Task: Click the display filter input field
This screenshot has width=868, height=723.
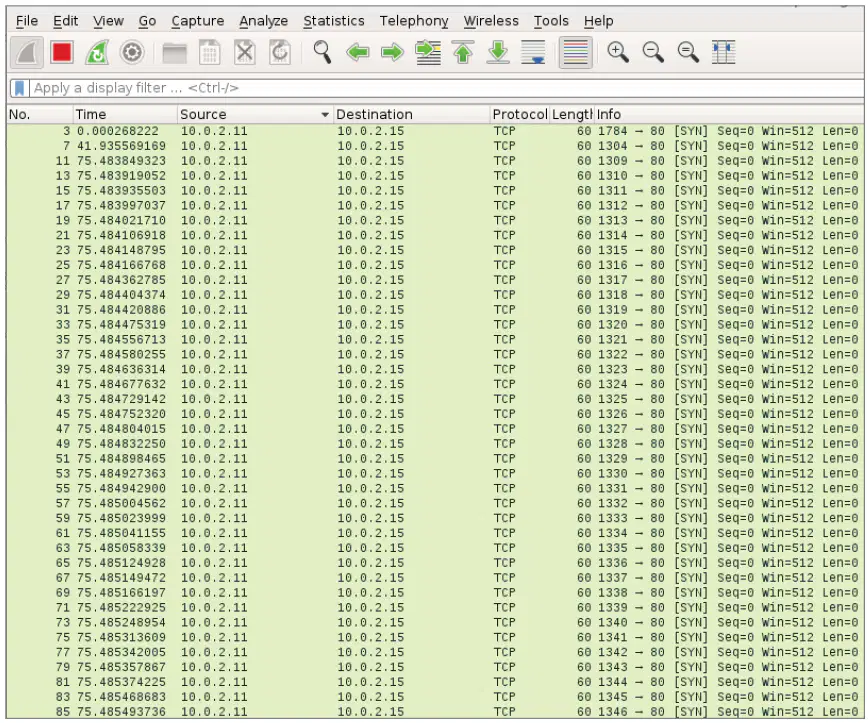Action: click(446, 88)
